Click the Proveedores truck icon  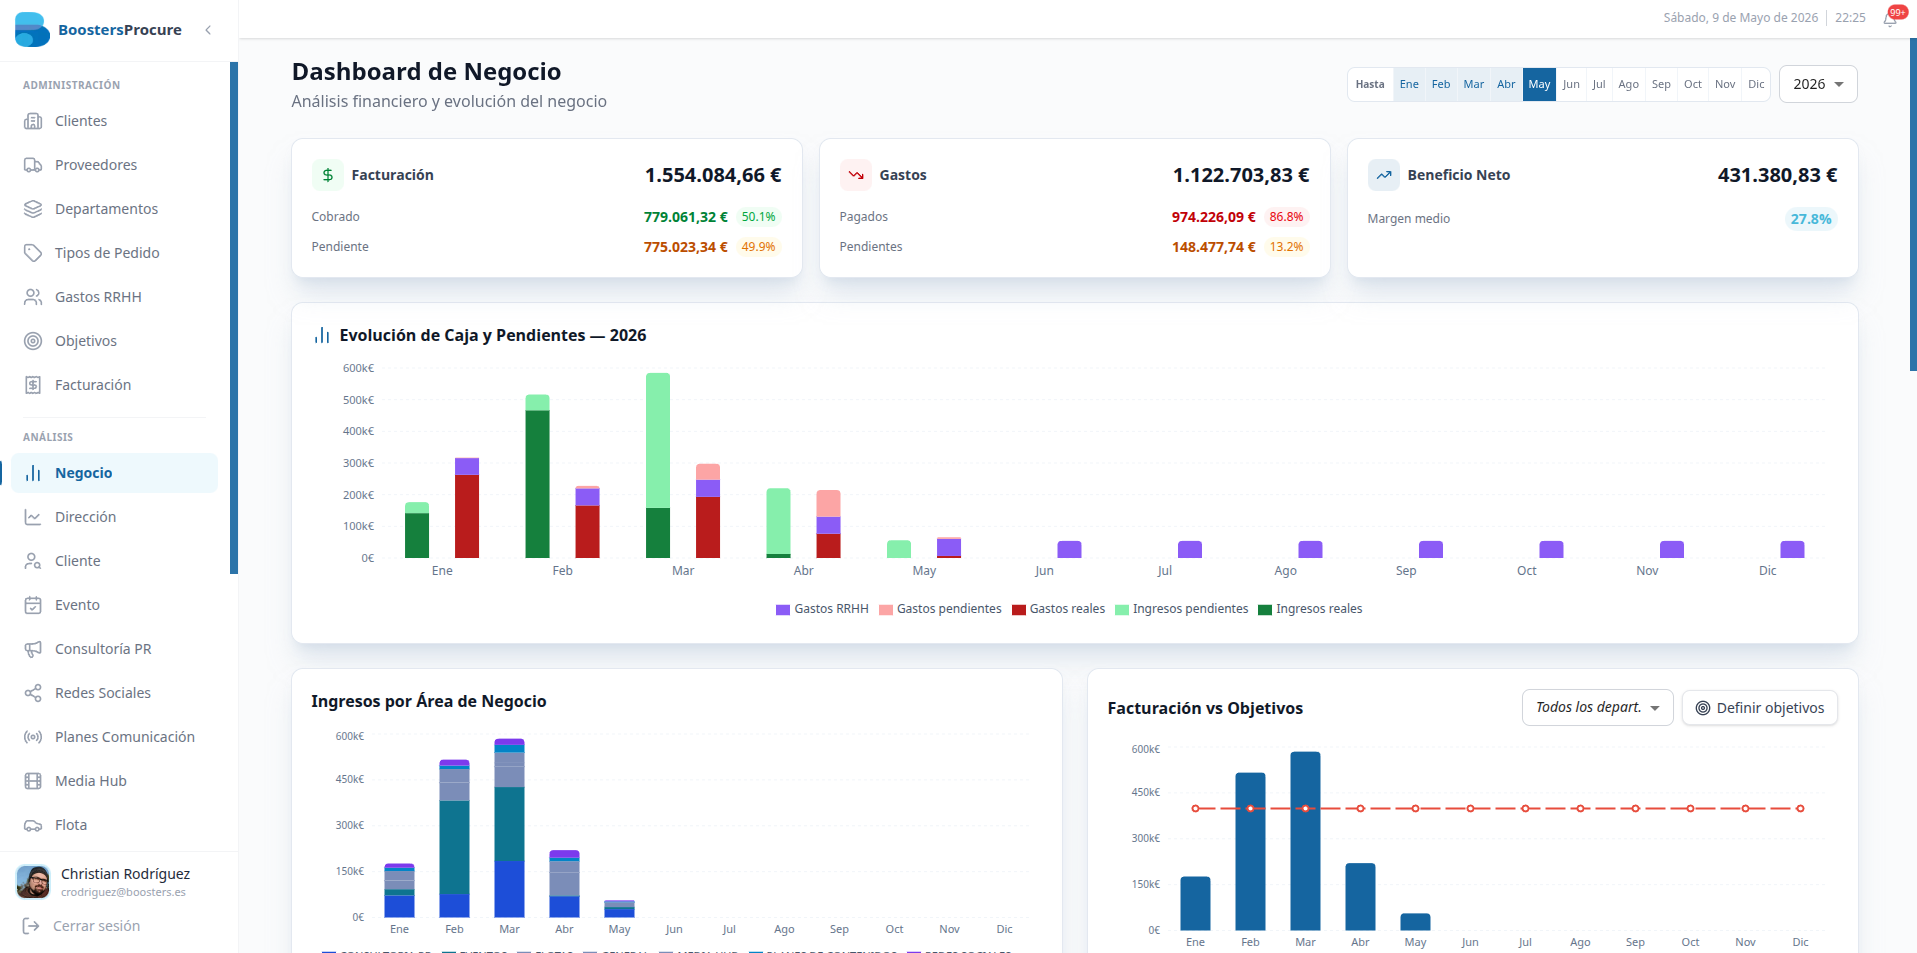33,165
